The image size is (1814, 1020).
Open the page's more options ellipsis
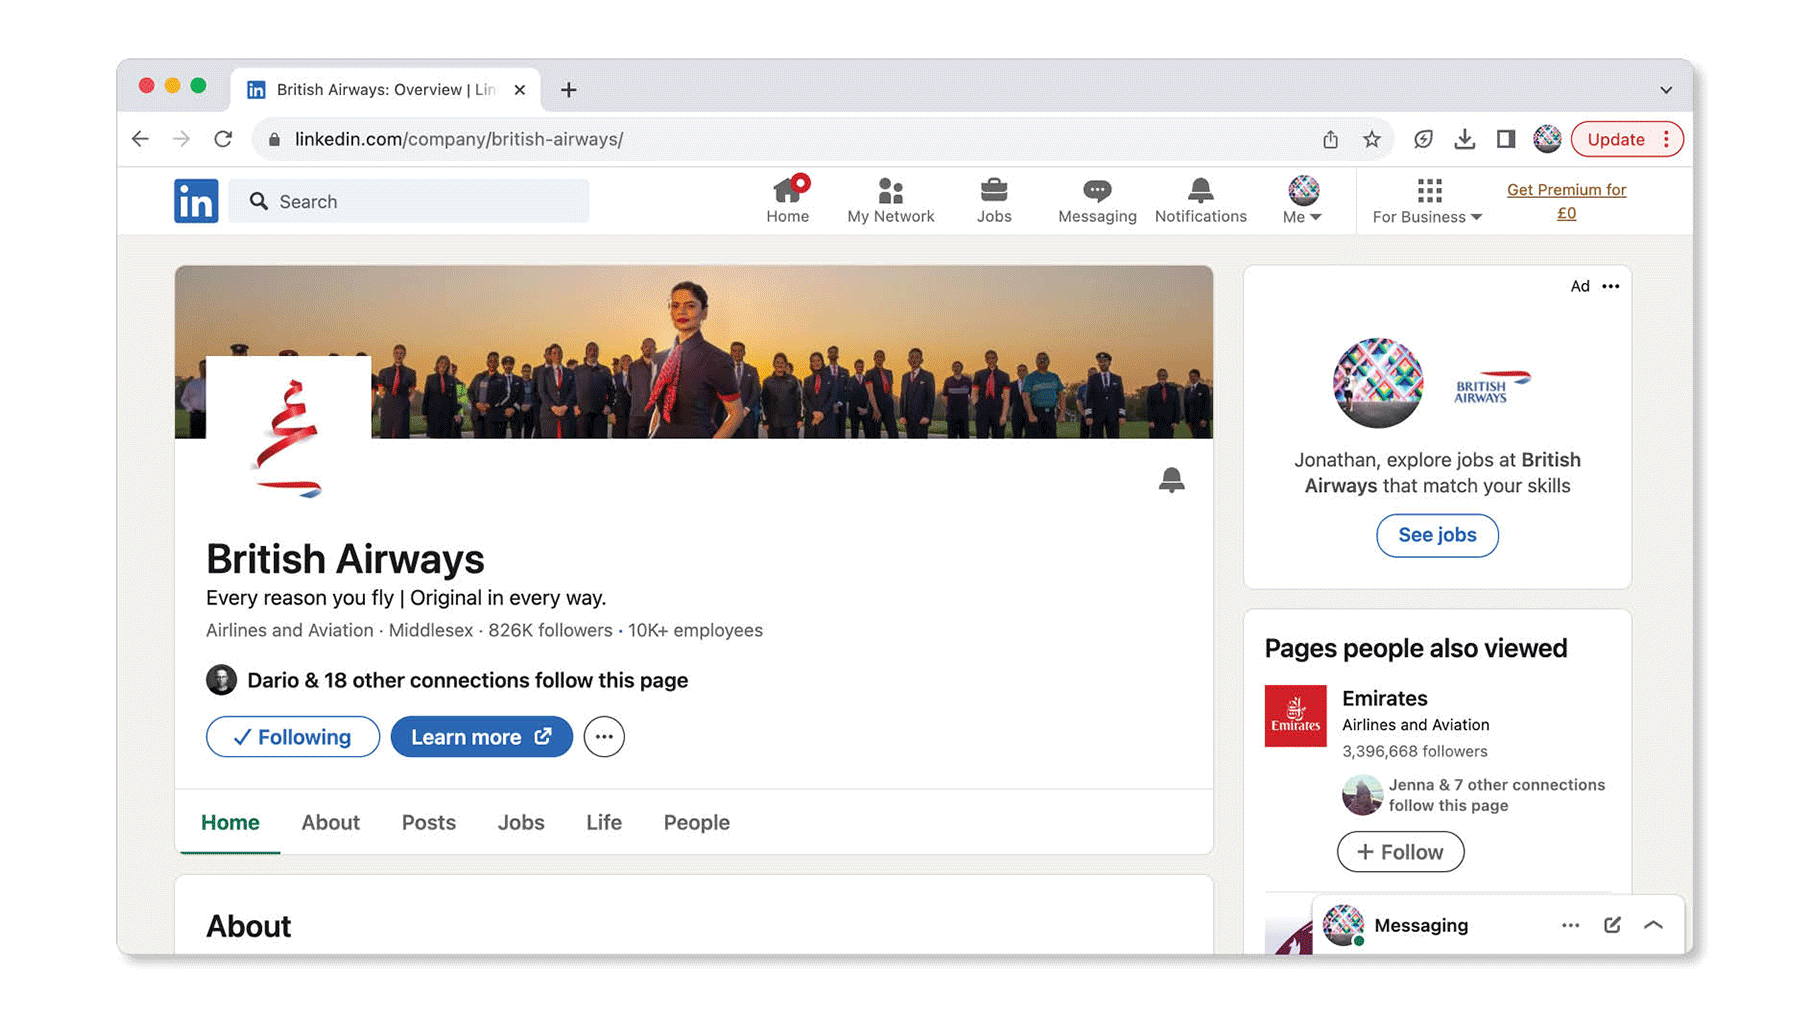point(604,737)
